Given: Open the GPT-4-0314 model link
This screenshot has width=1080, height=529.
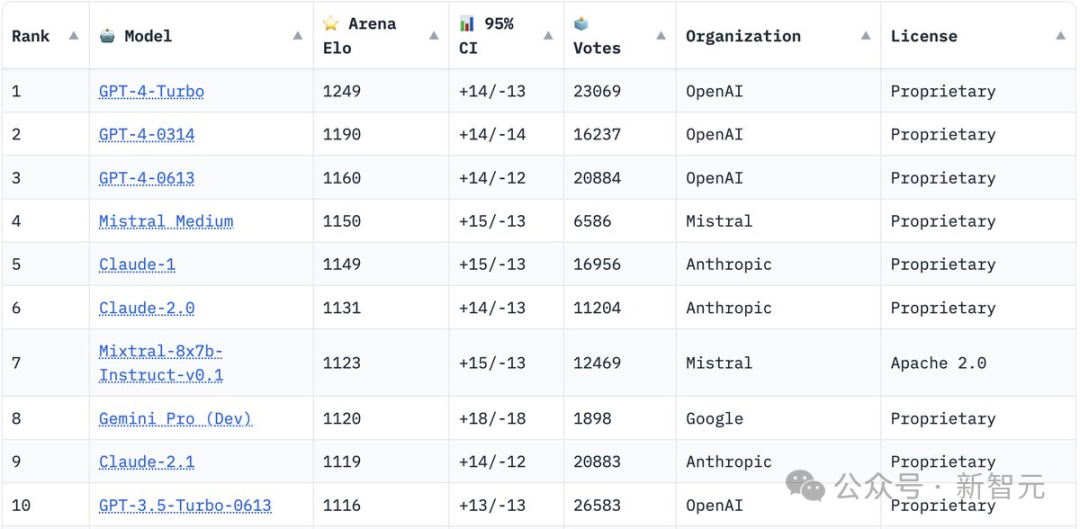Looking at the screenshot, I should click(146, 134).
